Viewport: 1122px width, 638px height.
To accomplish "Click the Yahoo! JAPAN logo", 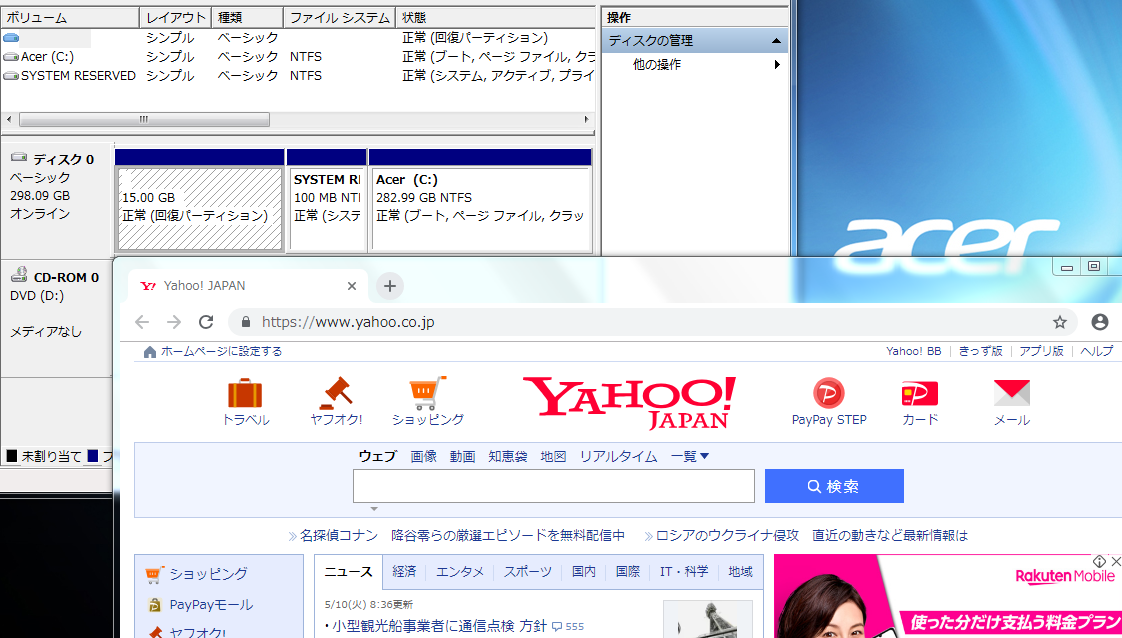I will coord(629,403).
